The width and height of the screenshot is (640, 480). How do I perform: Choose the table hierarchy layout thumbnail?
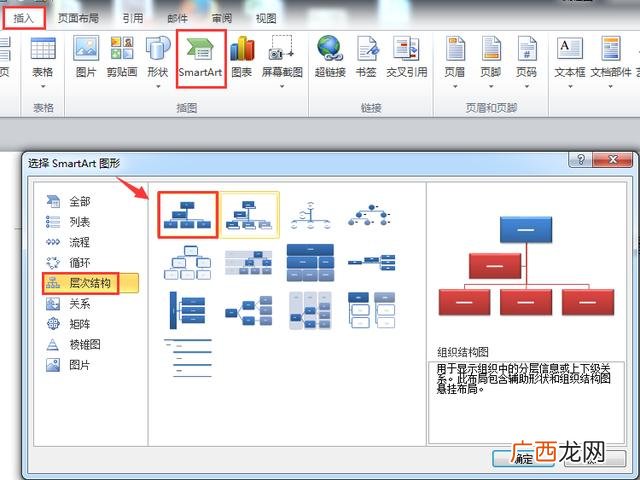point(310,262)
